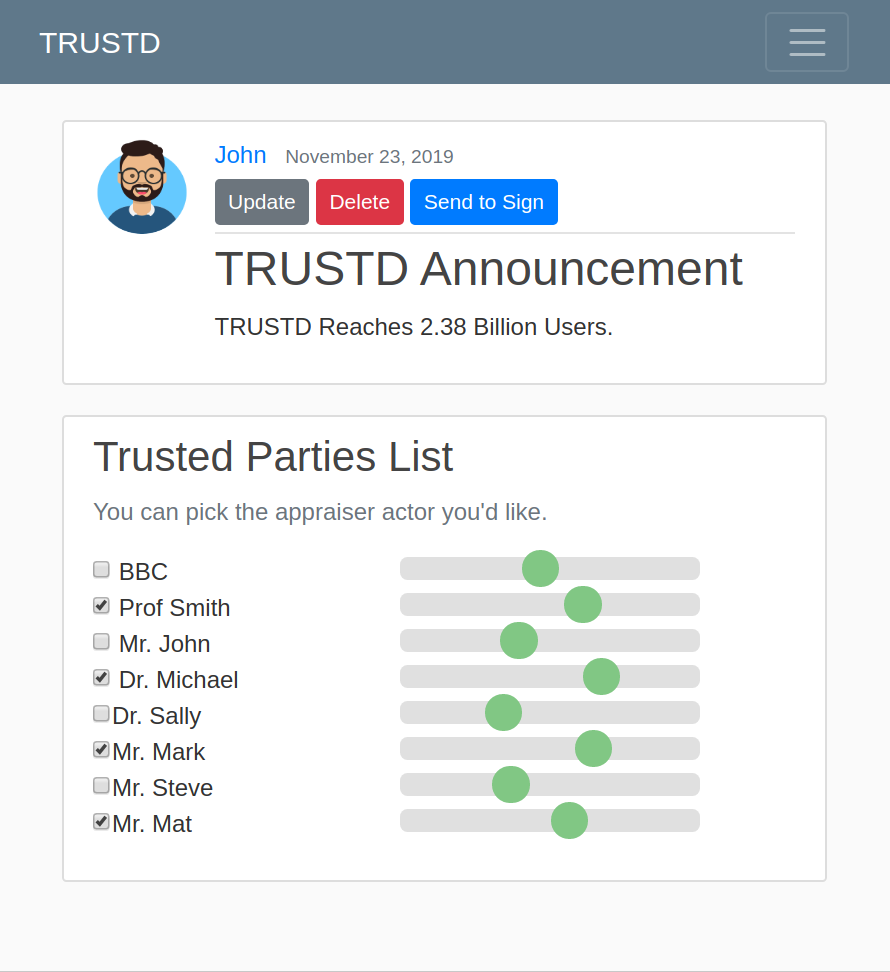
Task: Click the Update button
Action: click(x=262, y=202)
